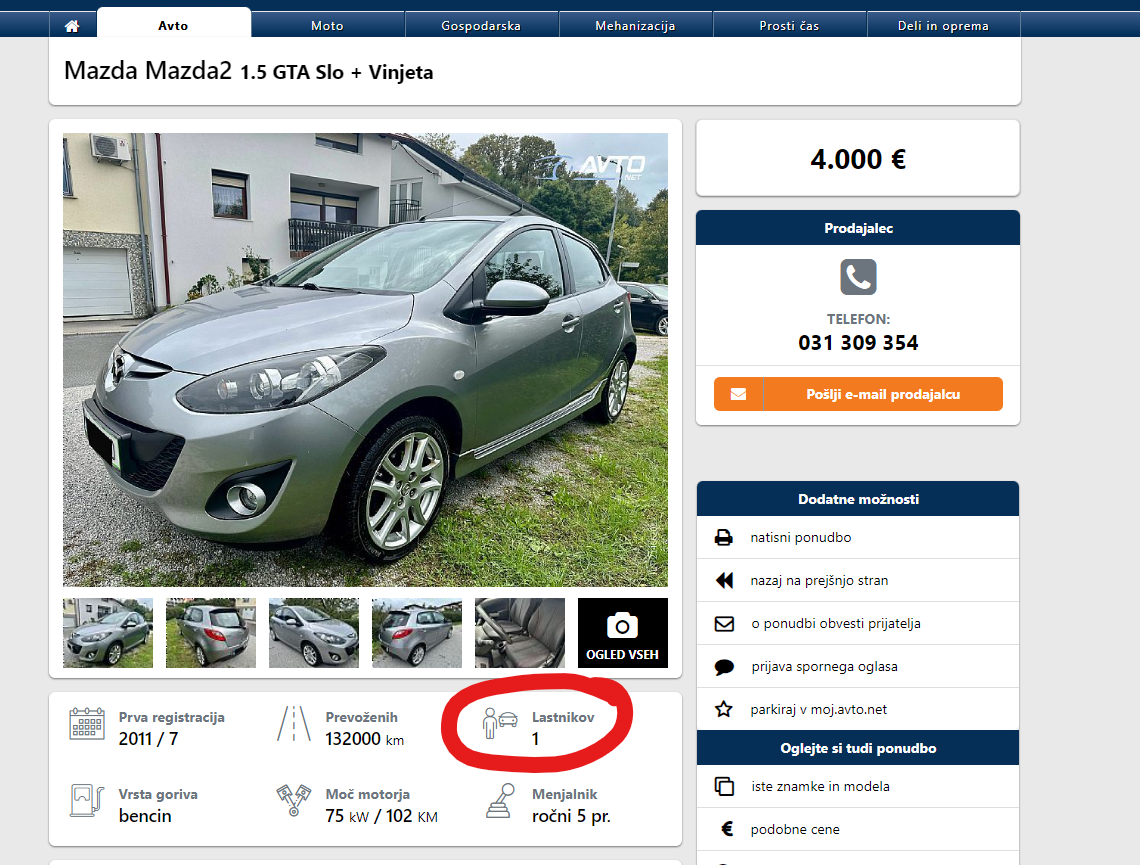Open OGLED VSEH photo gallery button

622,632
